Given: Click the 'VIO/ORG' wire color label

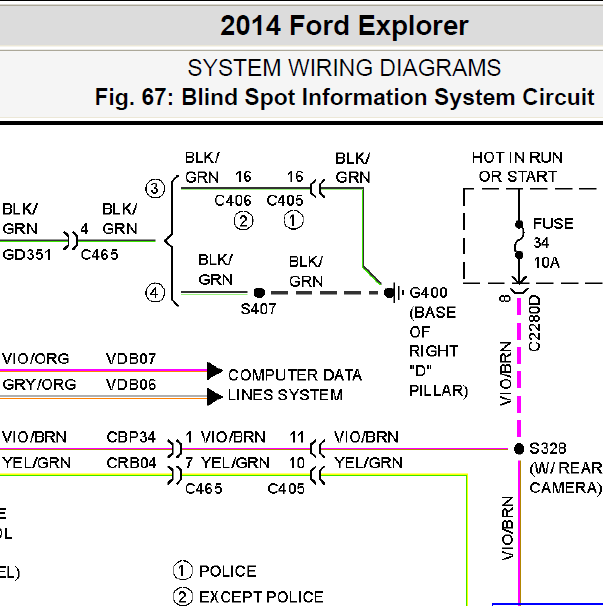Looking at the screenshot, I should pos(36,359).
